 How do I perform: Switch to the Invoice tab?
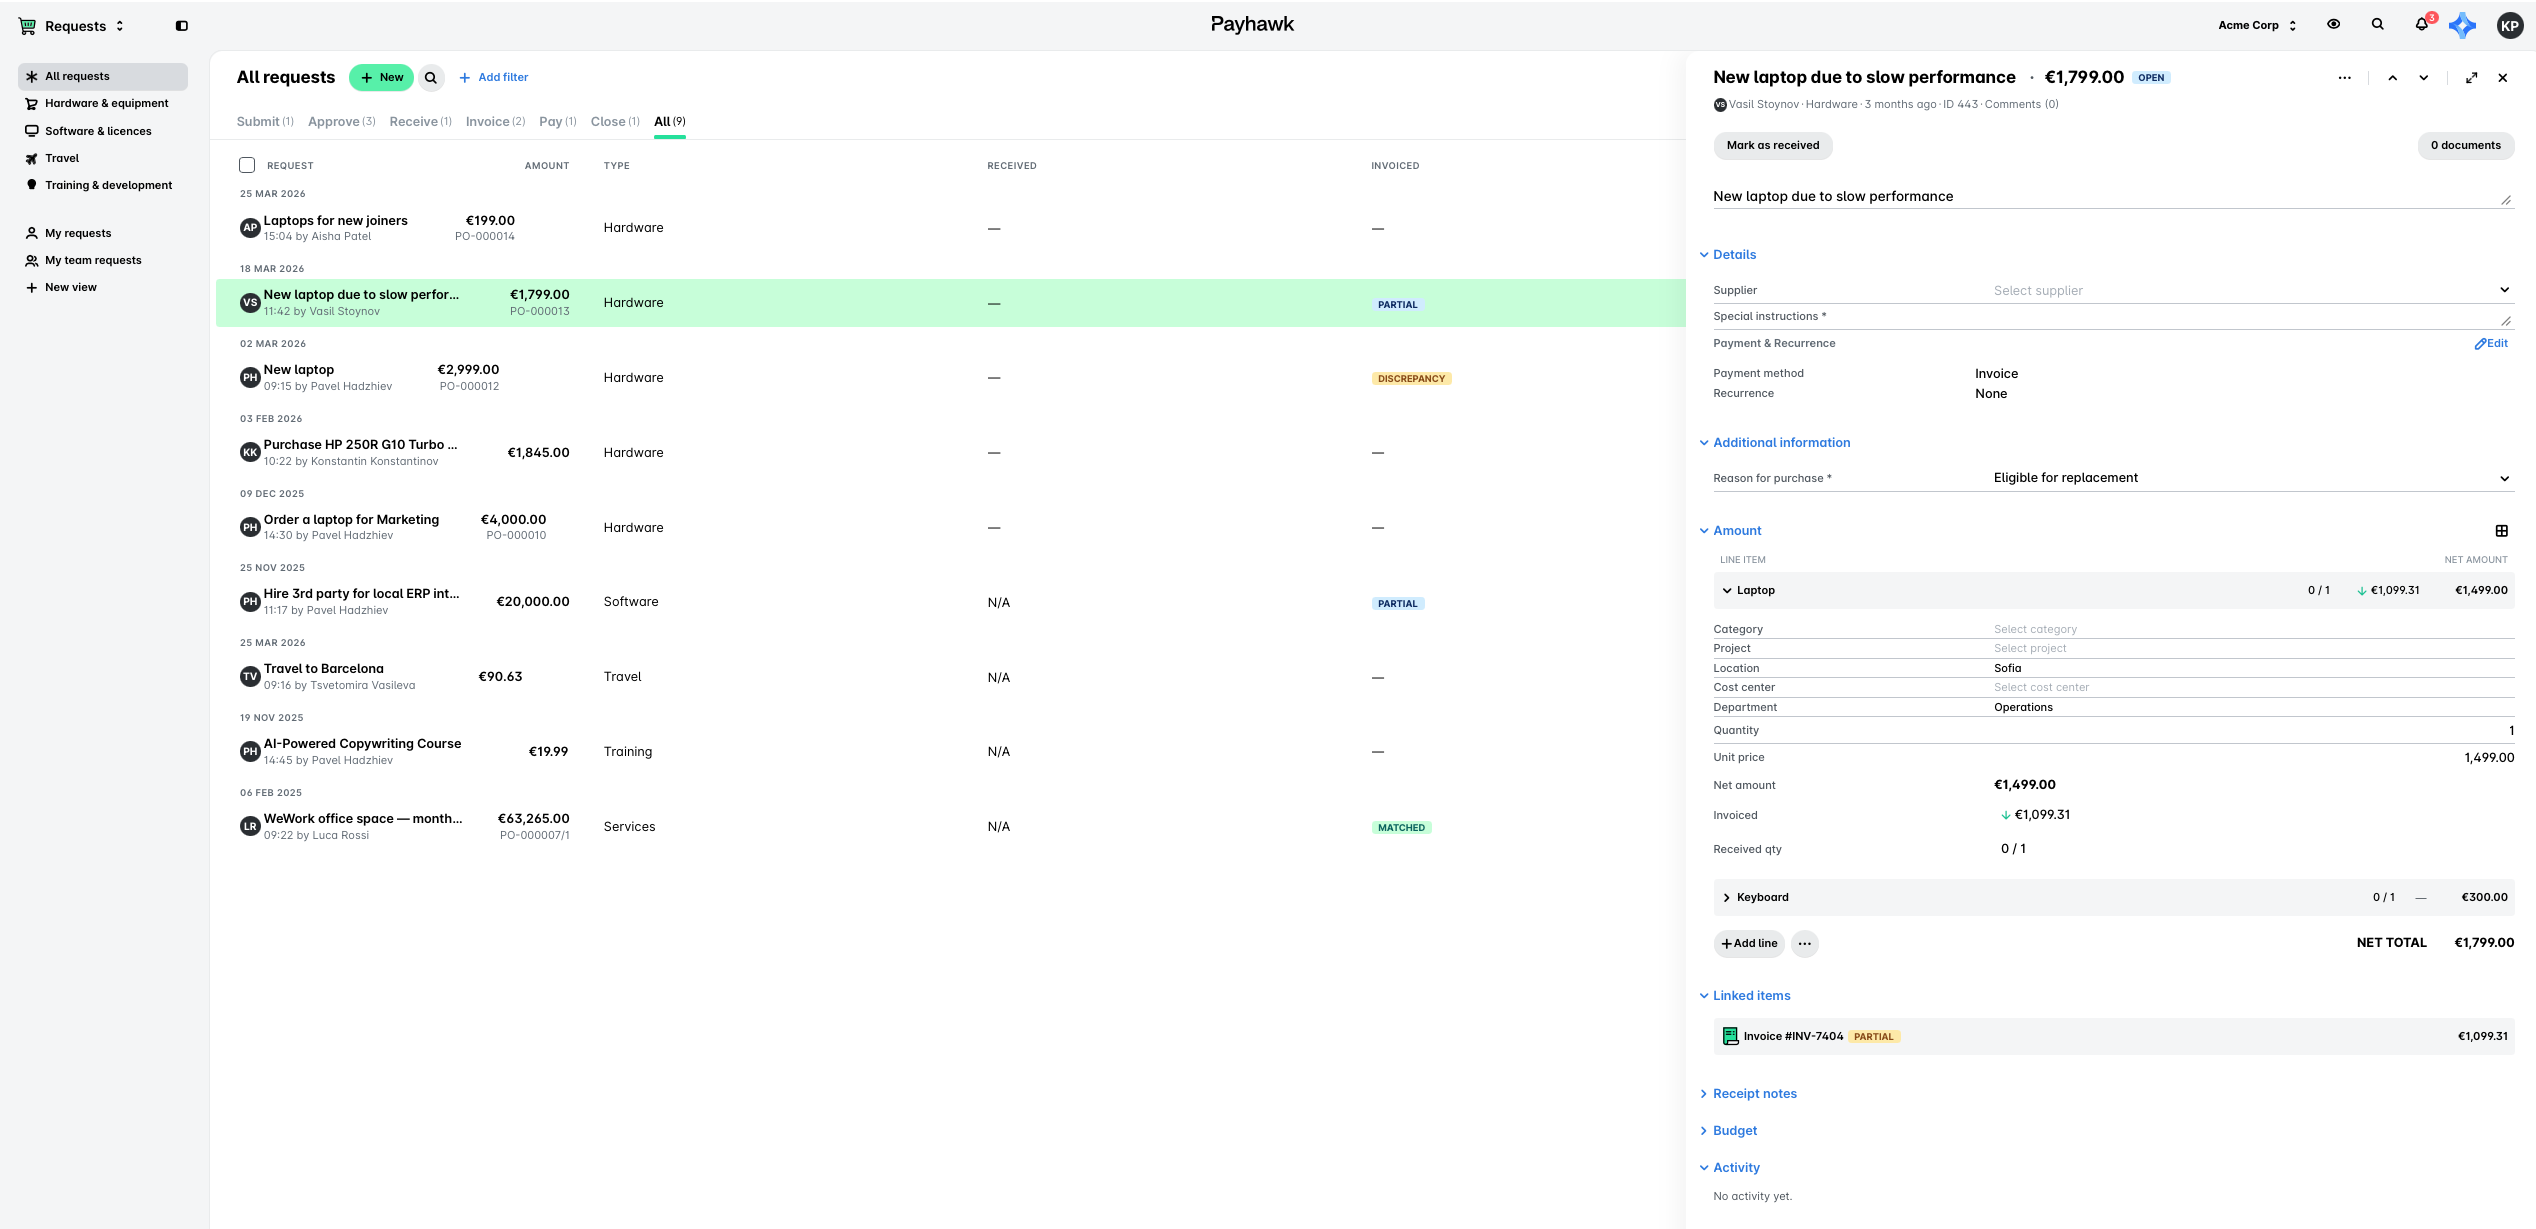495,122
